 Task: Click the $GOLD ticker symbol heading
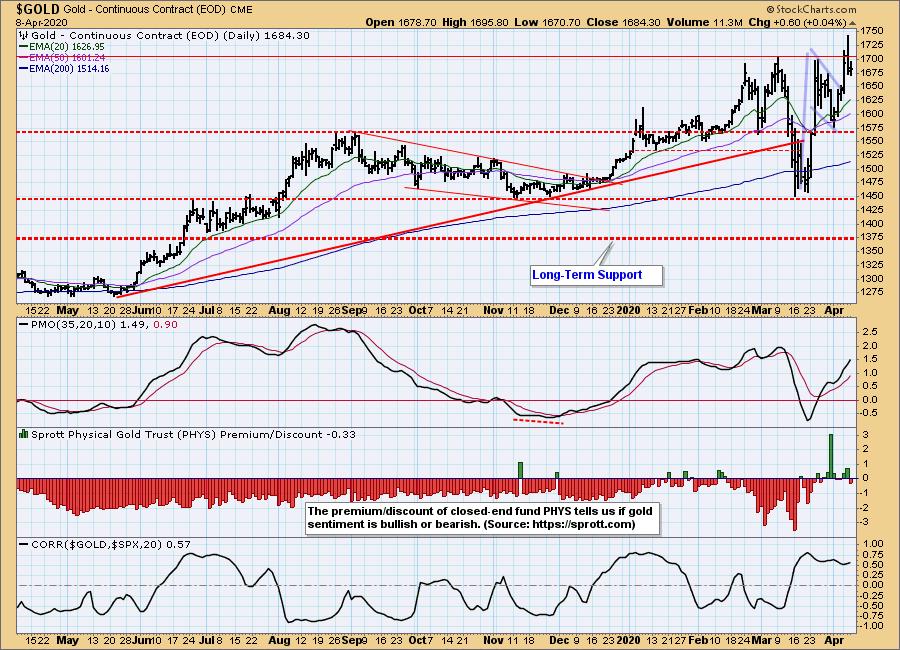[38, 9]
